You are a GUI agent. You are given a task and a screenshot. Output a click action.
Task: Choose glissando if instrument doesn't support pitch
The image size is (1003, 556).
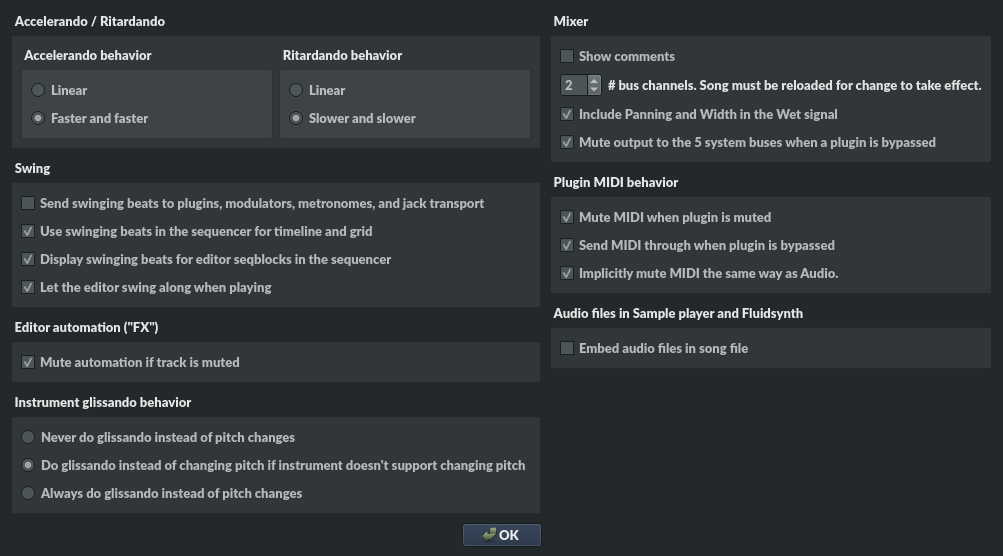28,465
